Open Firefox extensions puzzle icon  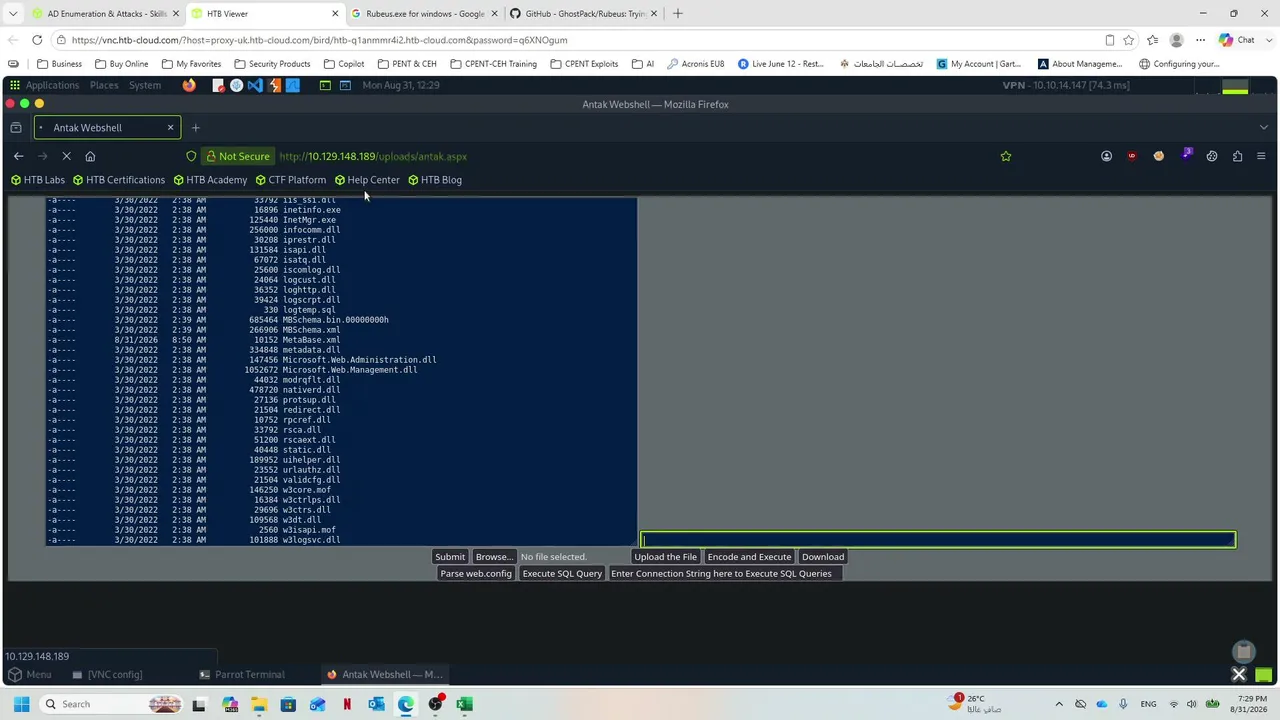click(x=1238, y=156)
